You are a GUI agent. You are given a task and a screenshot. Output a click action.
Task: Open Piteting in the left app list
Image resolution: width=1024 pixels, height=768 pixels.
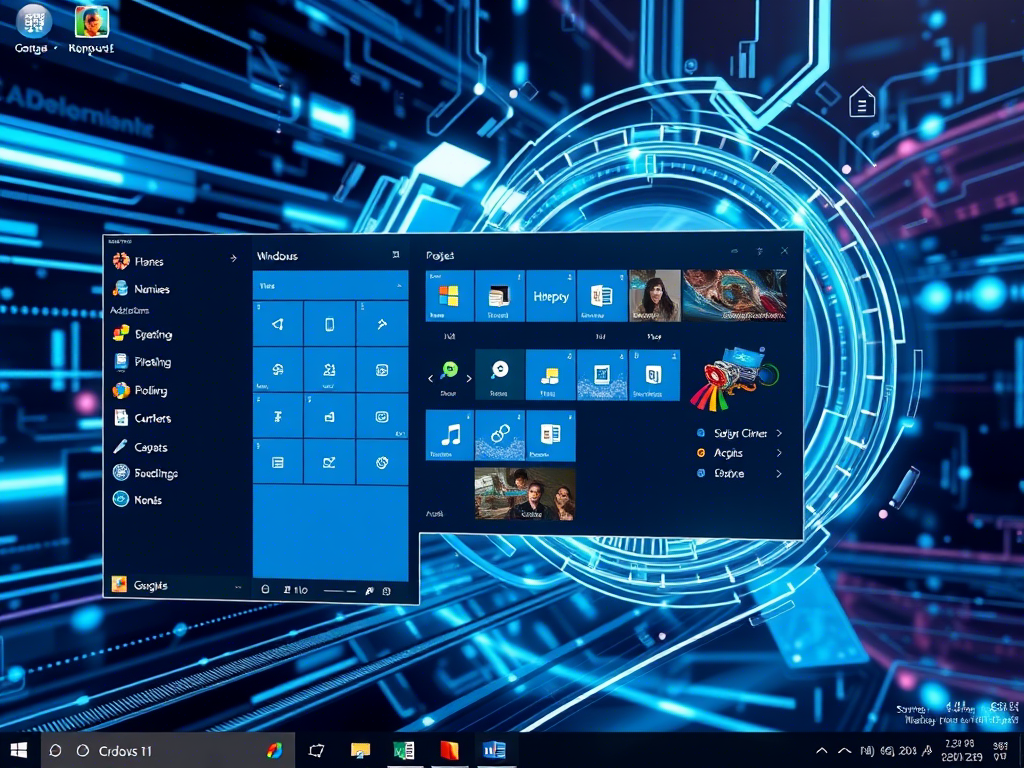click(x=152, y=362)
